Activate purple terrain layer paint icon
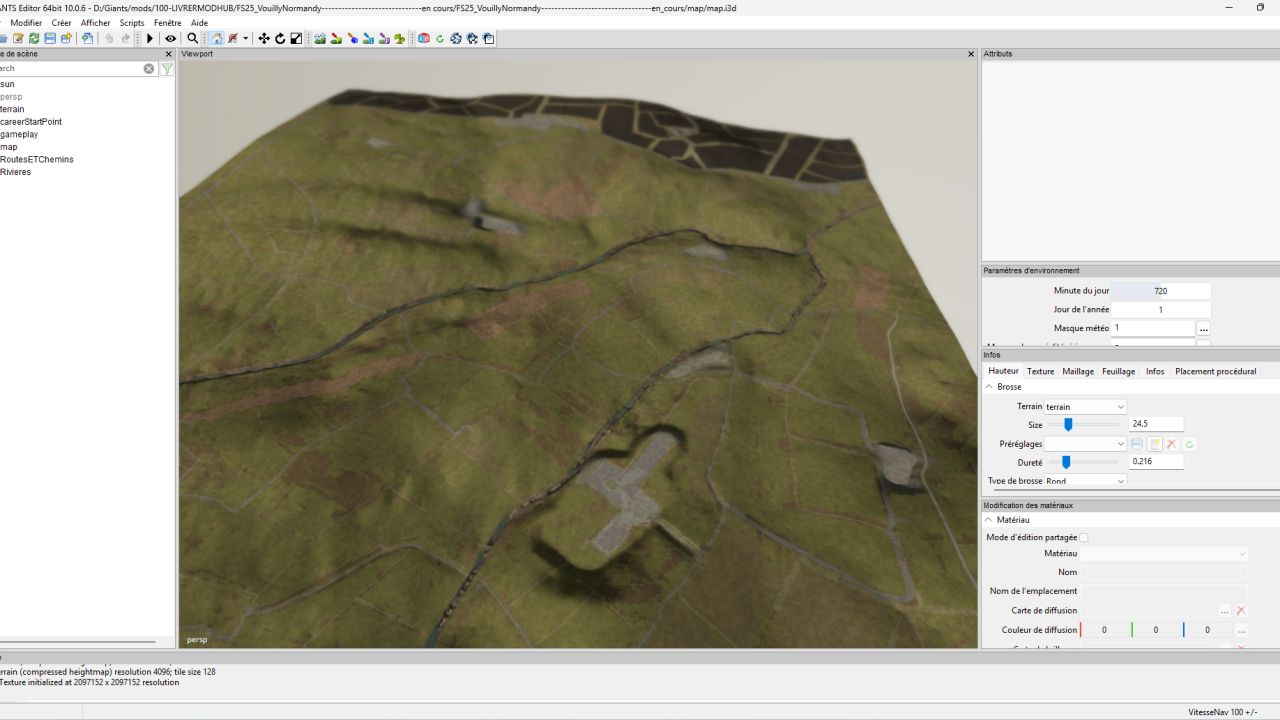 tap(384, 38)
